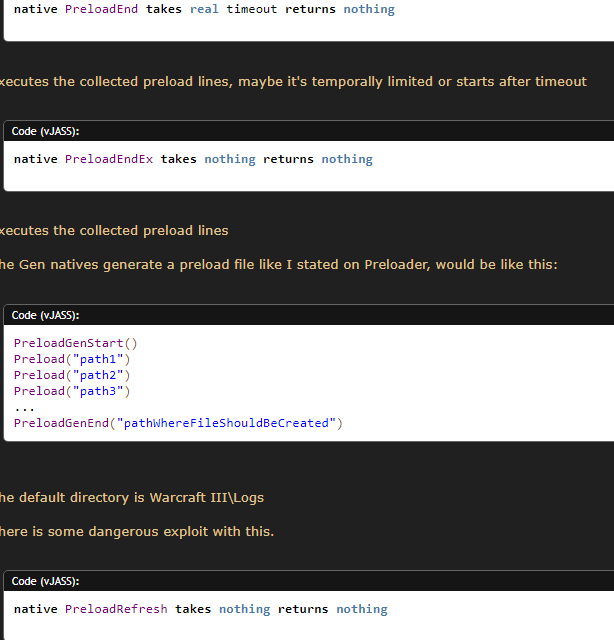
Task: Click the PreloadRefresh function name
Action: click(116, 609)
